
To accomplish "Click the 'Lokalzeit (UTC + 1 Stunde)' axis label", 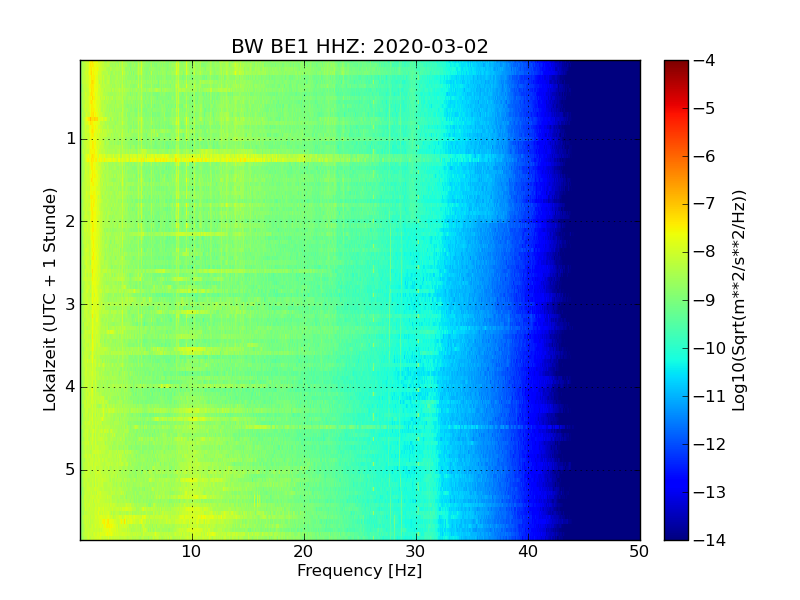I will 49,300.
